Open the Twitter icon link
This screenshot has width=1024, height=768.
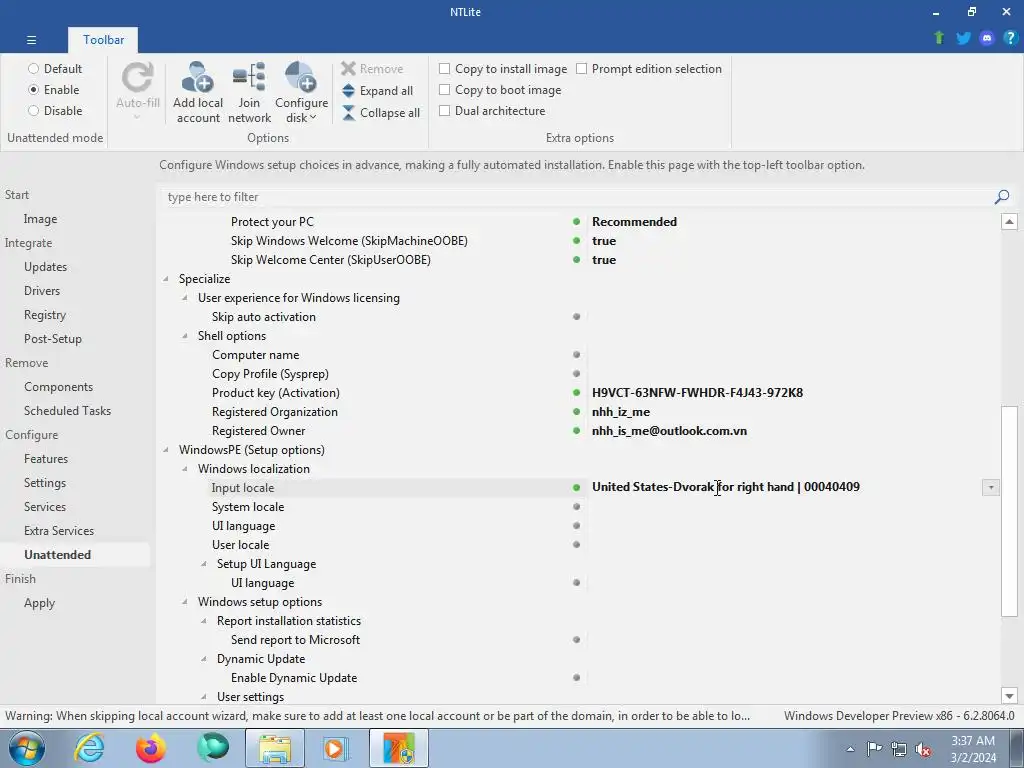click(963, 38)
